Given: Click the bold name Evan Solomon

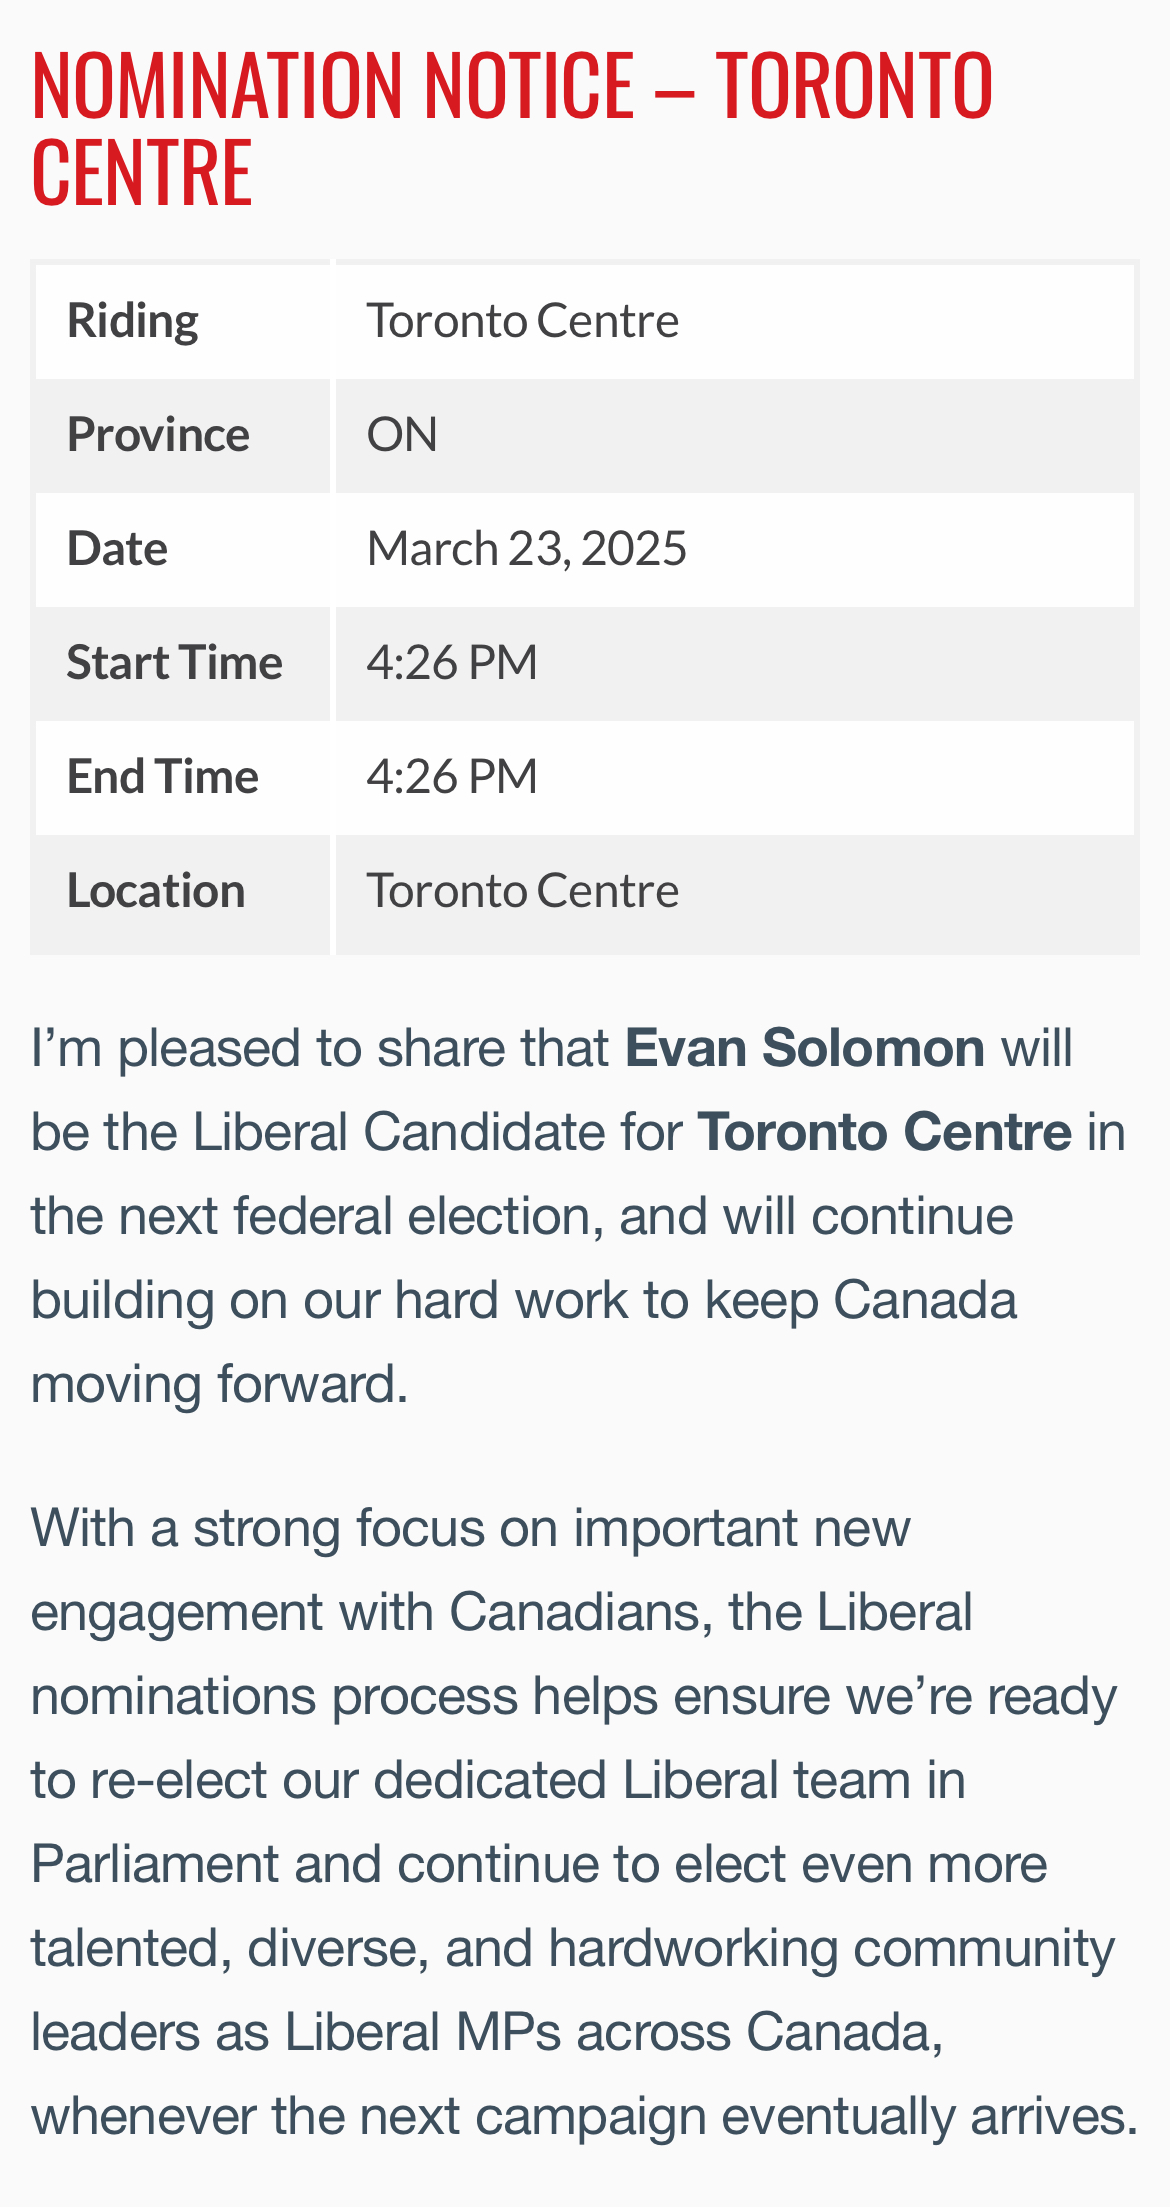Looking at the screenshot, I should (x=805, y=1048).
